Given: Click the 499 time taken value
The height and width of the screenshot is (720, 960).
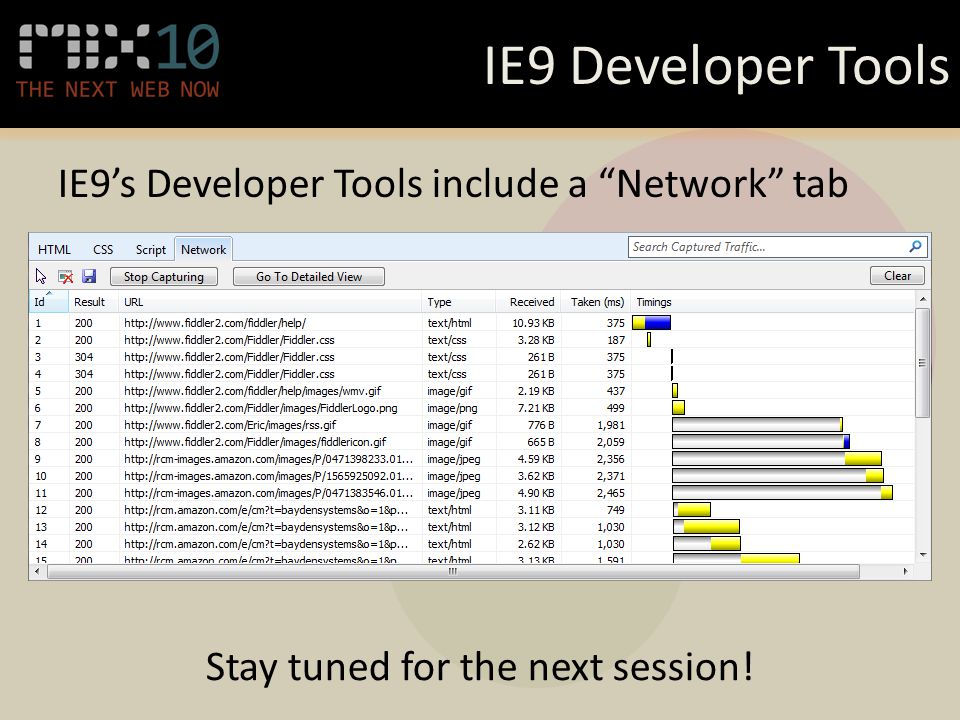Looking at the screenshot, I should coord(615,408).
